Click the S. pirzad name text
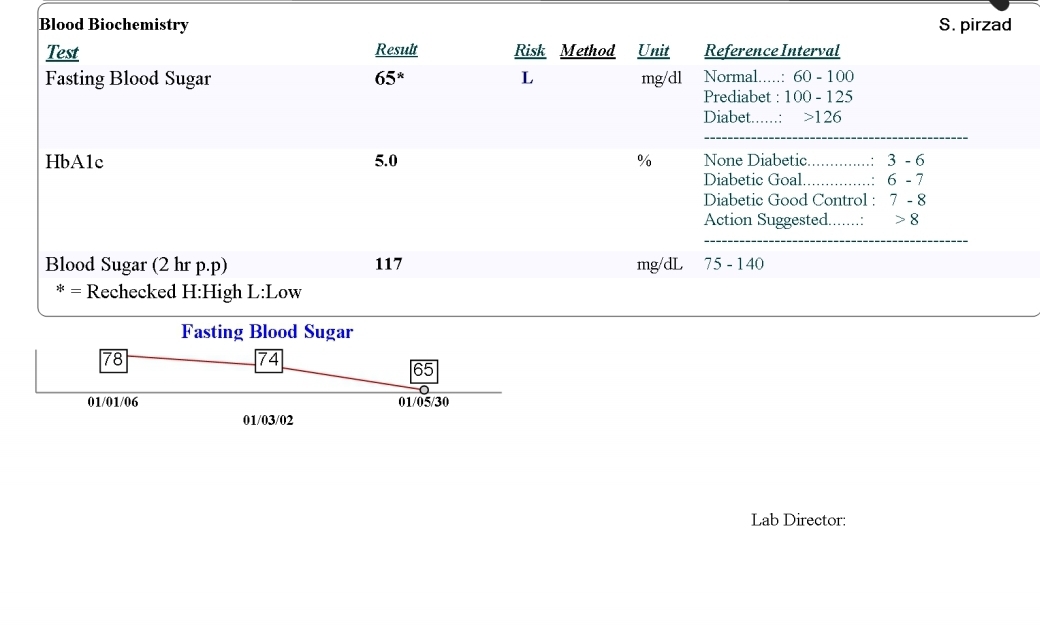Image resolution: width=1040 pixels, height=633 pixels. 975,25
